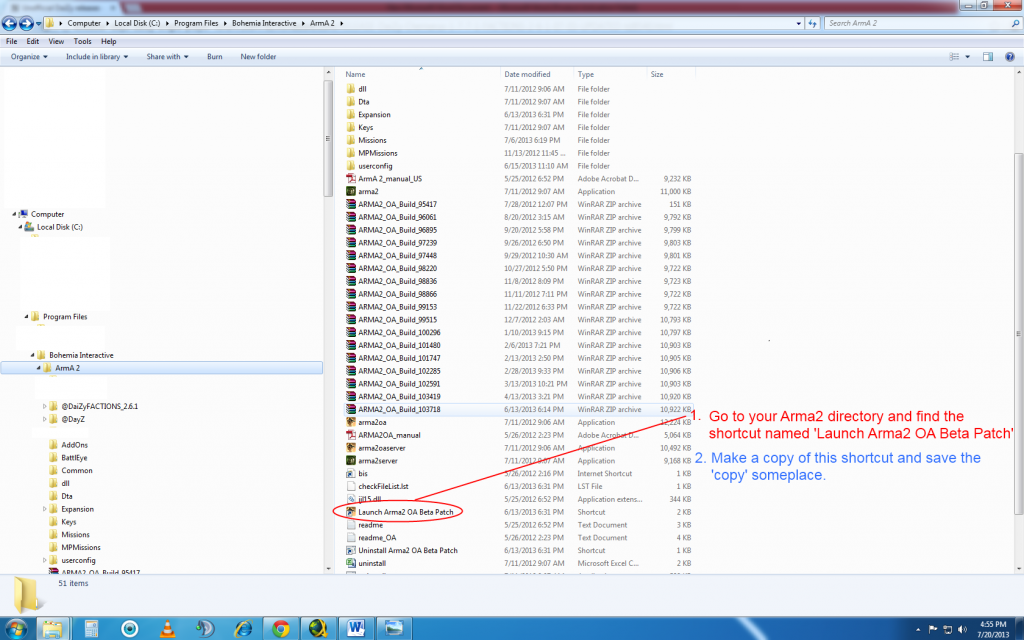Open the View menu
Image resolution: width=1024 pixels, height=640 pixels.
pyautogui.click(x=56, y=41)
